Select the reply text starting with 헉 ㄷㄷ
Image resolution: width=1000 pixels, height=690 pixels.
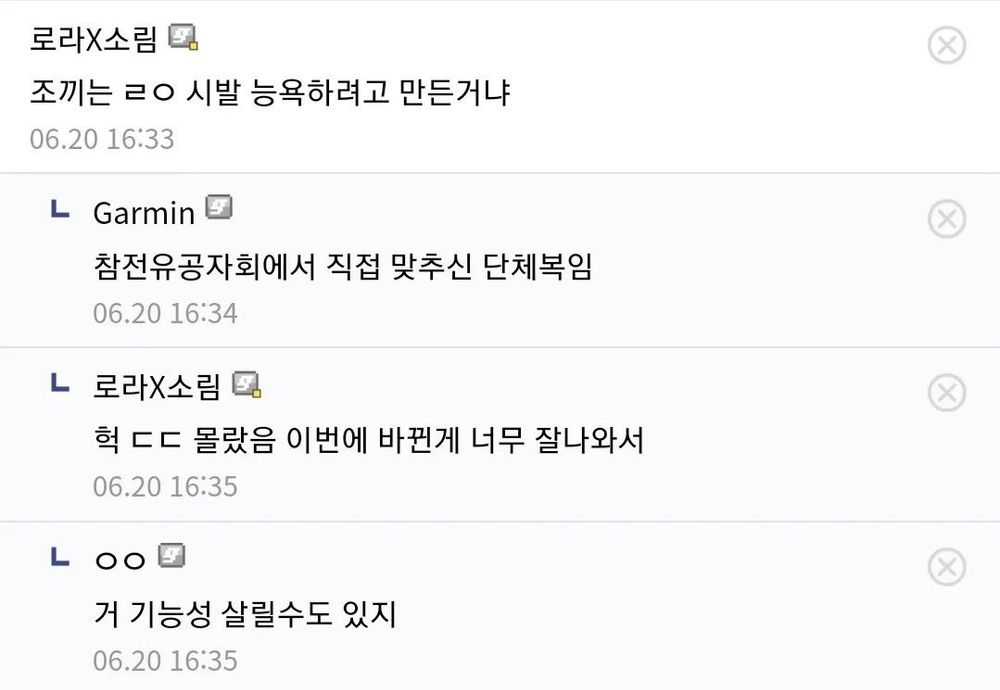pyautogui.click(x=367, y=440)
